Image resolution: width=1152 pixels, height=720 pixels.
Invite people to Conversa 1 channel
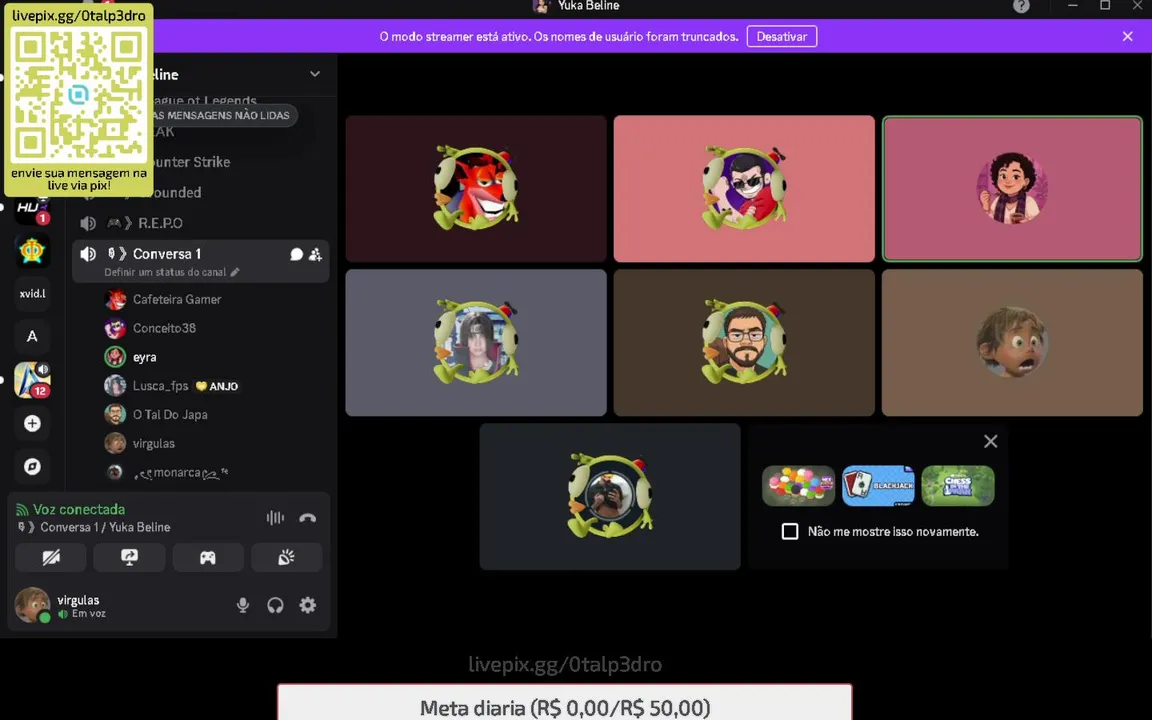tap(315, 254)
